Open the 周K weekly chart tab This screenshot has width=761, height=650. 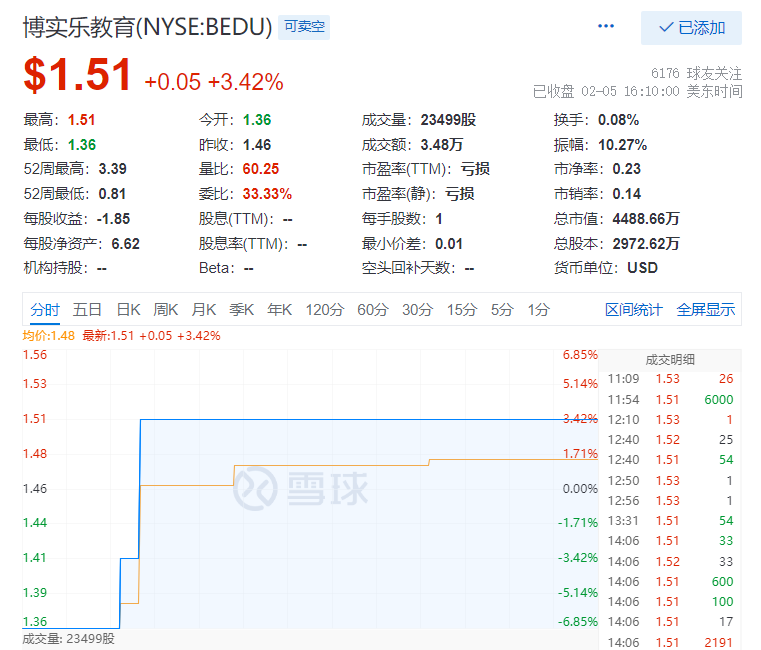[166, 310]
